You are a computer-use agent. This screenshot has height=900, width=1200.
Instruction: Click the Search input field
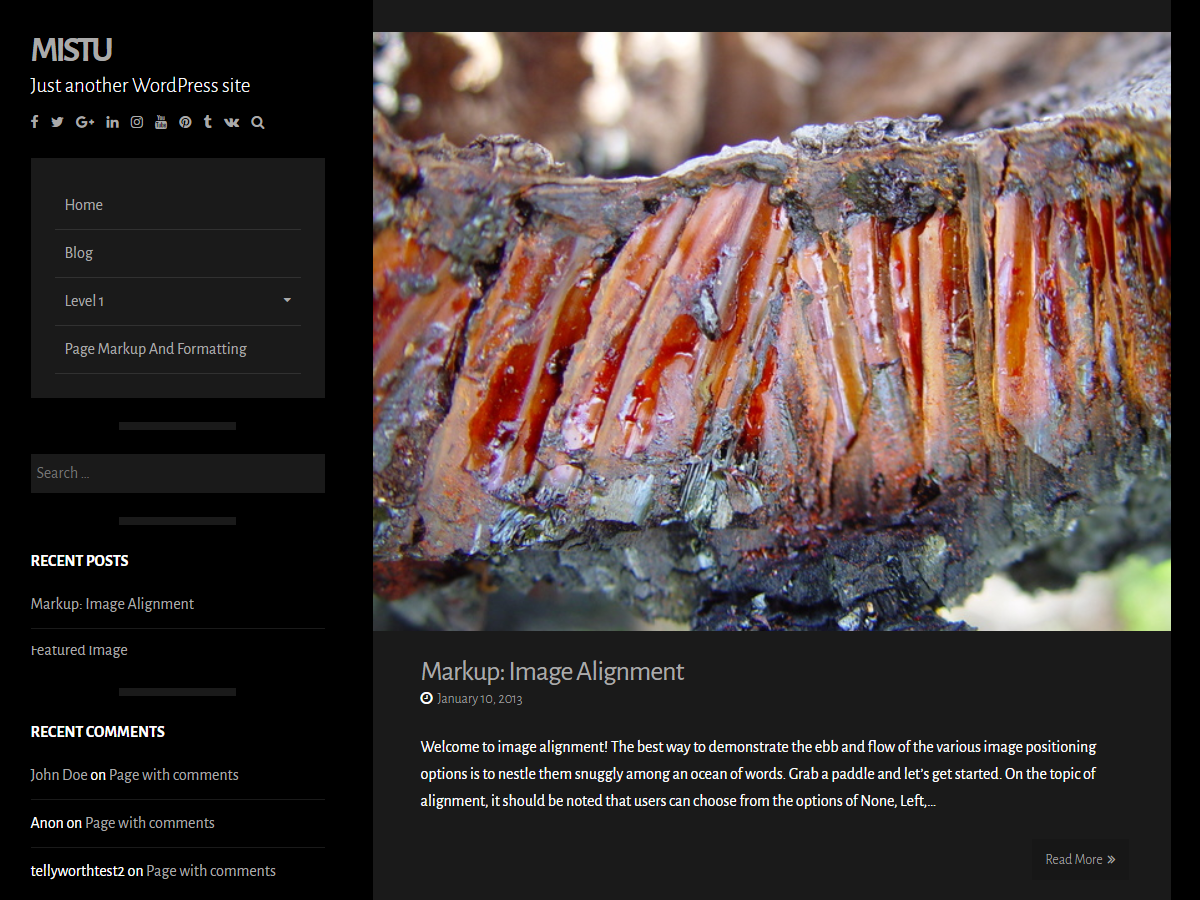coord(178,473)
